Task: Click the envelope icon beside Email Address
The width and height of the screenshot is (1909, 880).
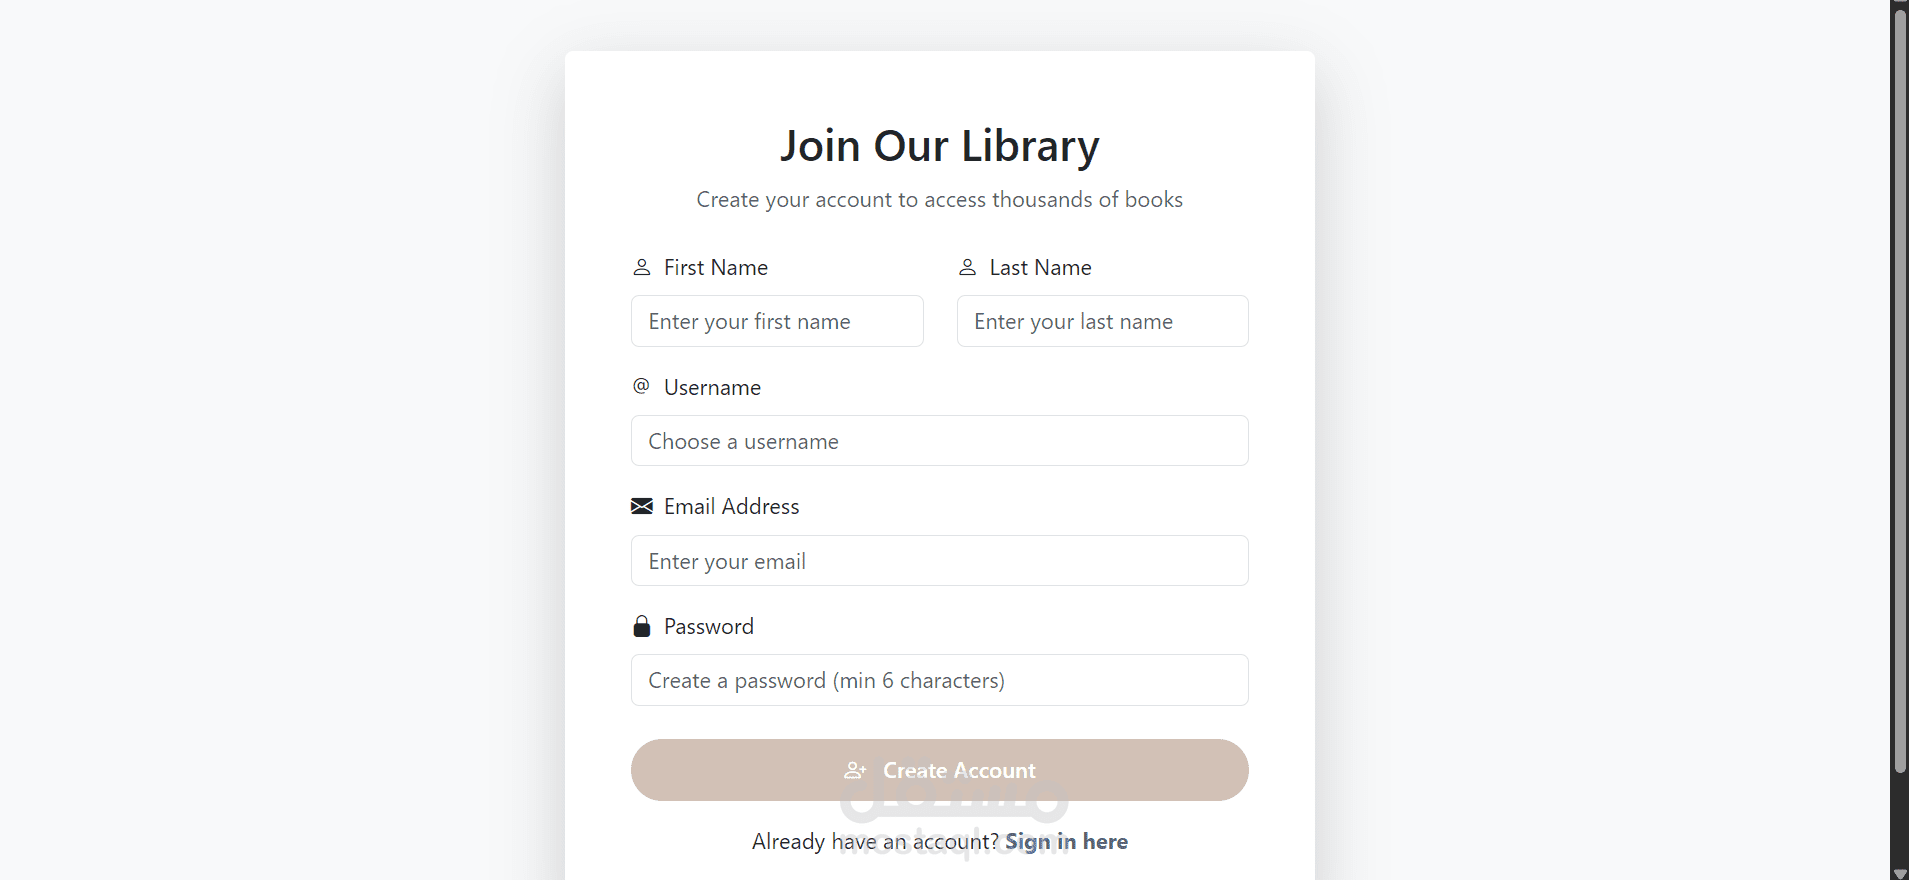Action: [x=642, y=506]
